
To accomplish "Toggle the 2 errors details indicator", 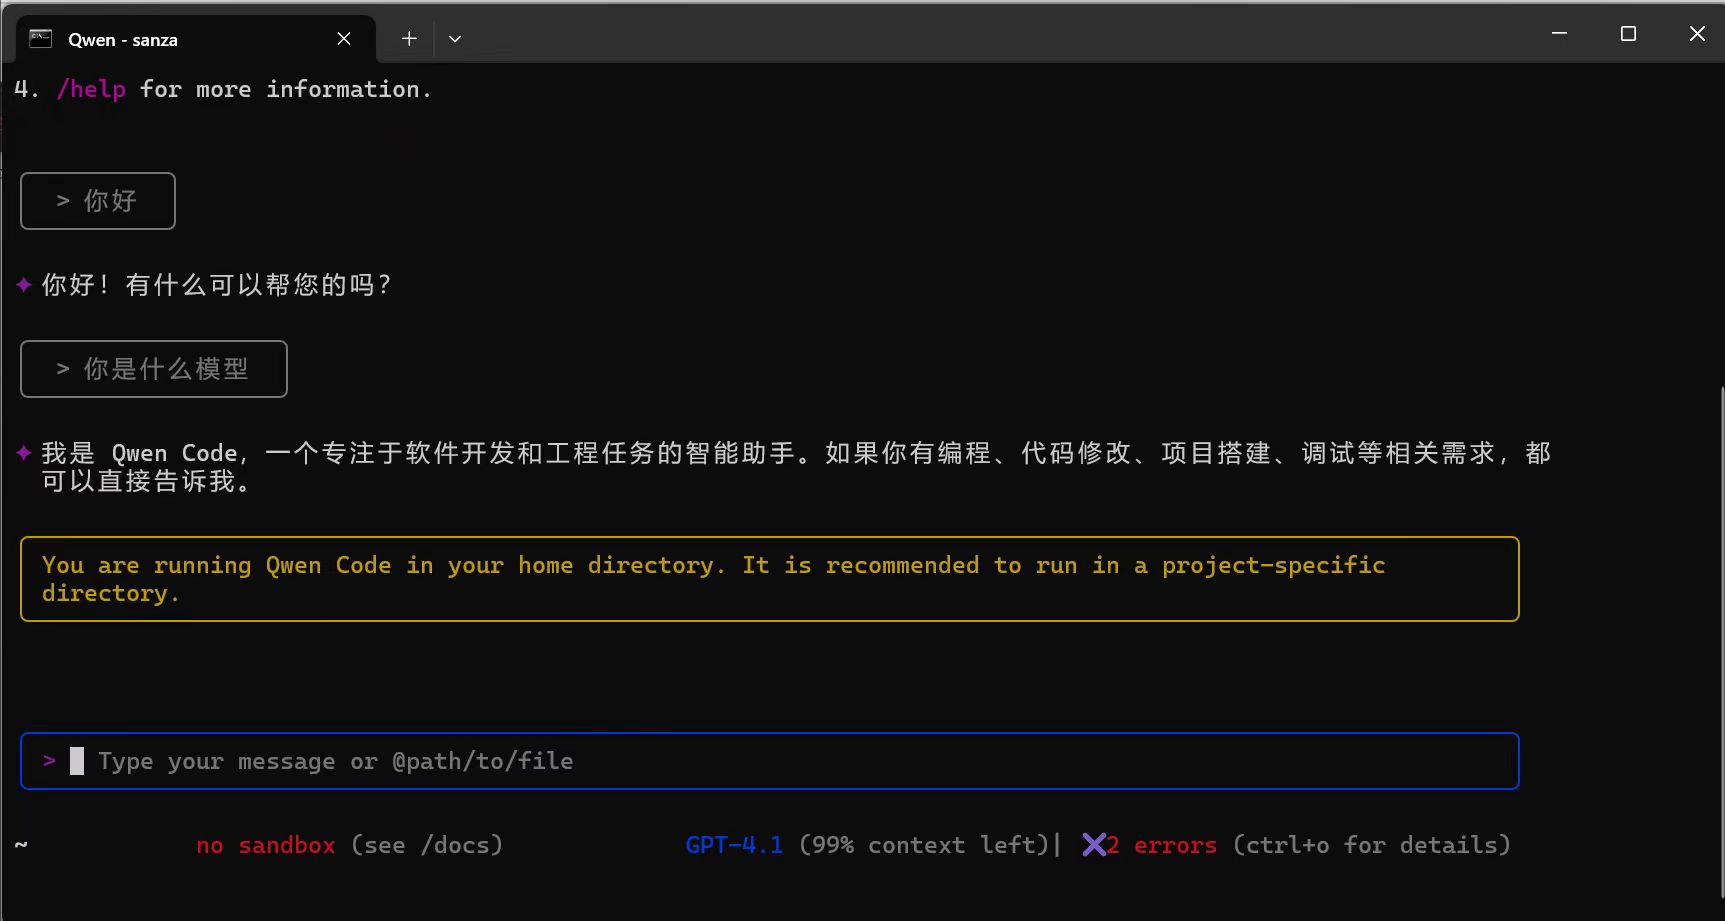I will 1160,845.
